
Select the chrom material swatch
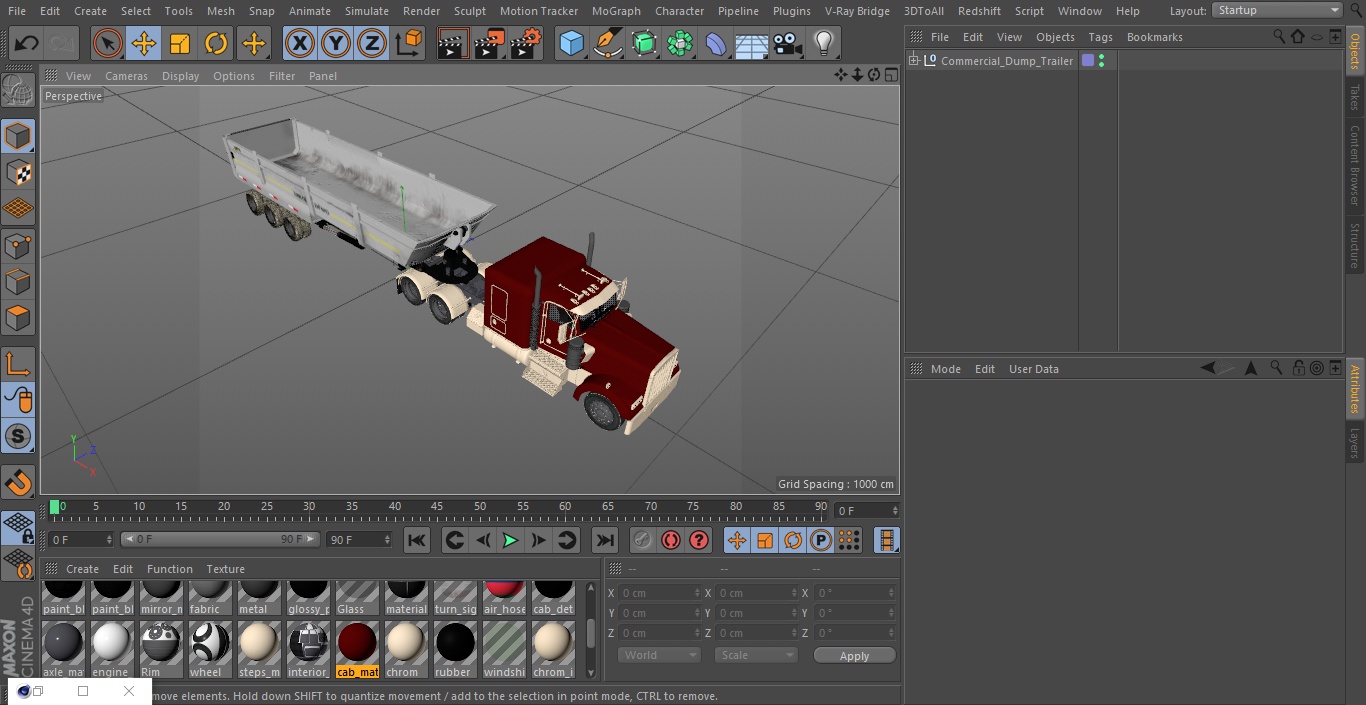[405, 650]
